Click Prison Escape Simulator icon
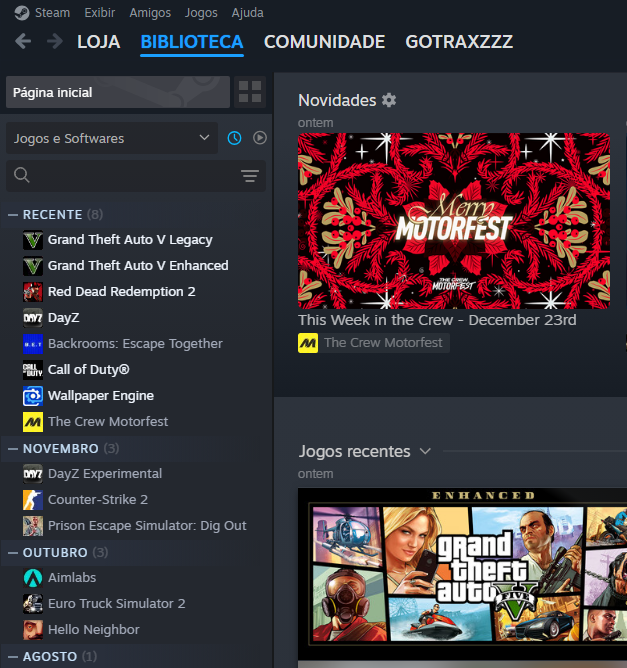This screenshot has width=627, height=668. click(x=33, y=526)
